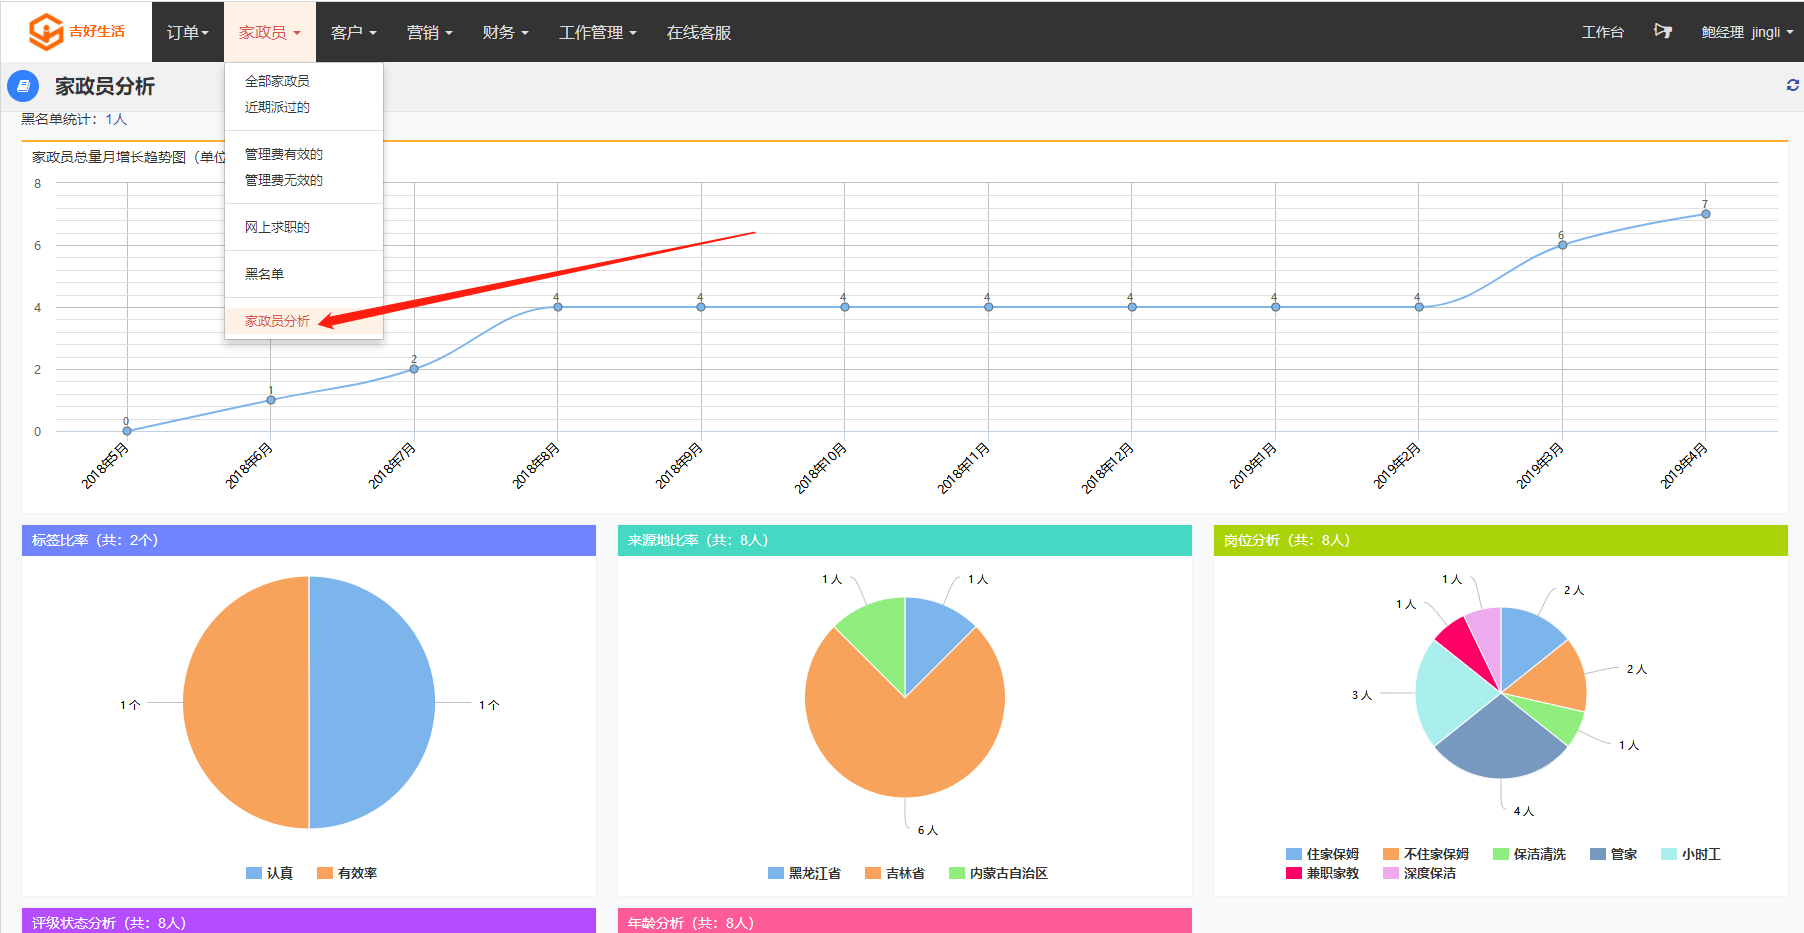Open the 工作台 link

[x=1603, y=32]
